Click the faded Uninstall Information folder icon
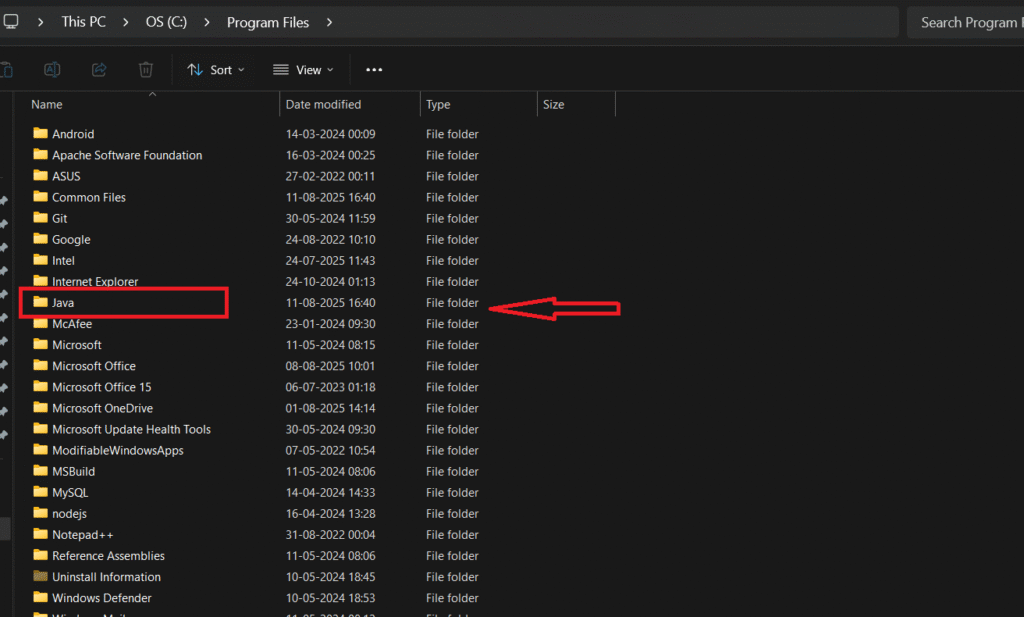The height and width of the screenshot is (617, 1024). point(40,577)
